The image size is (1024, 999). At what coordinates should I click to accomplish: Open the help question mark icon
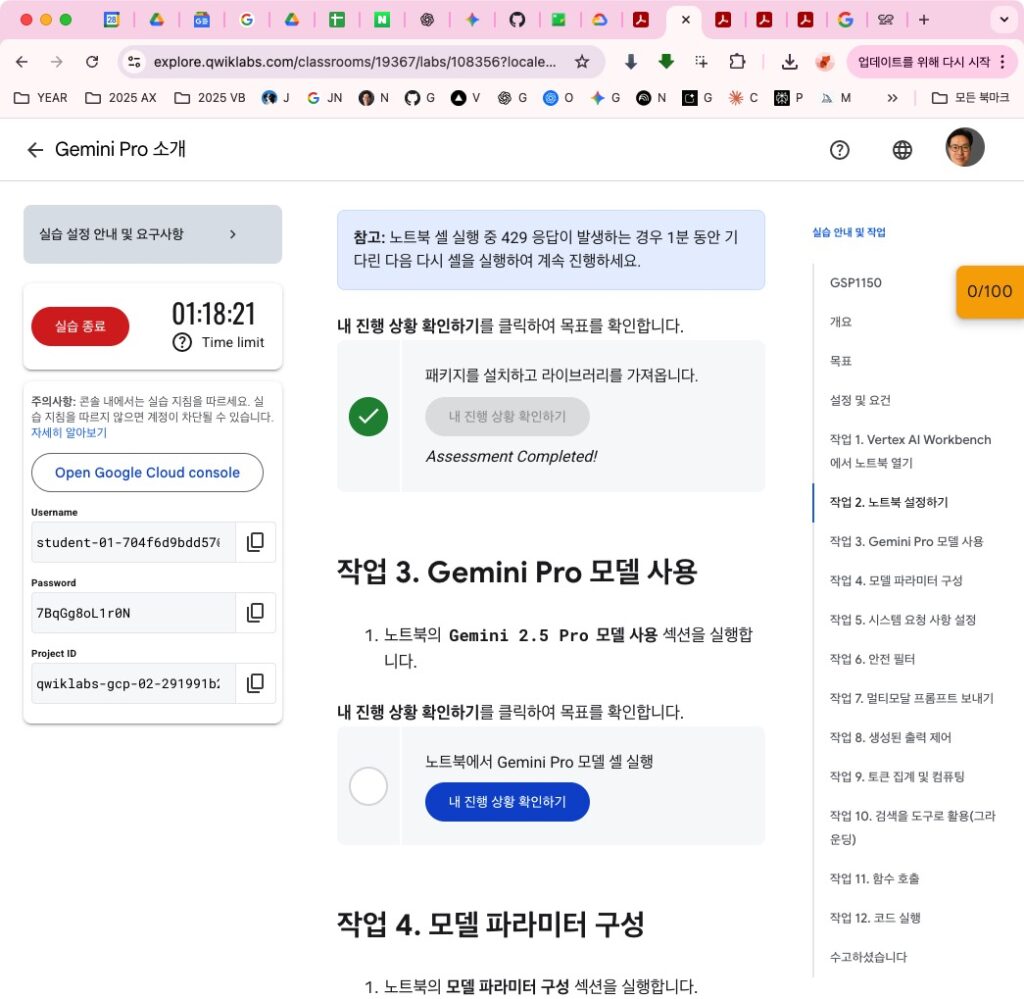tap(840, 150)
